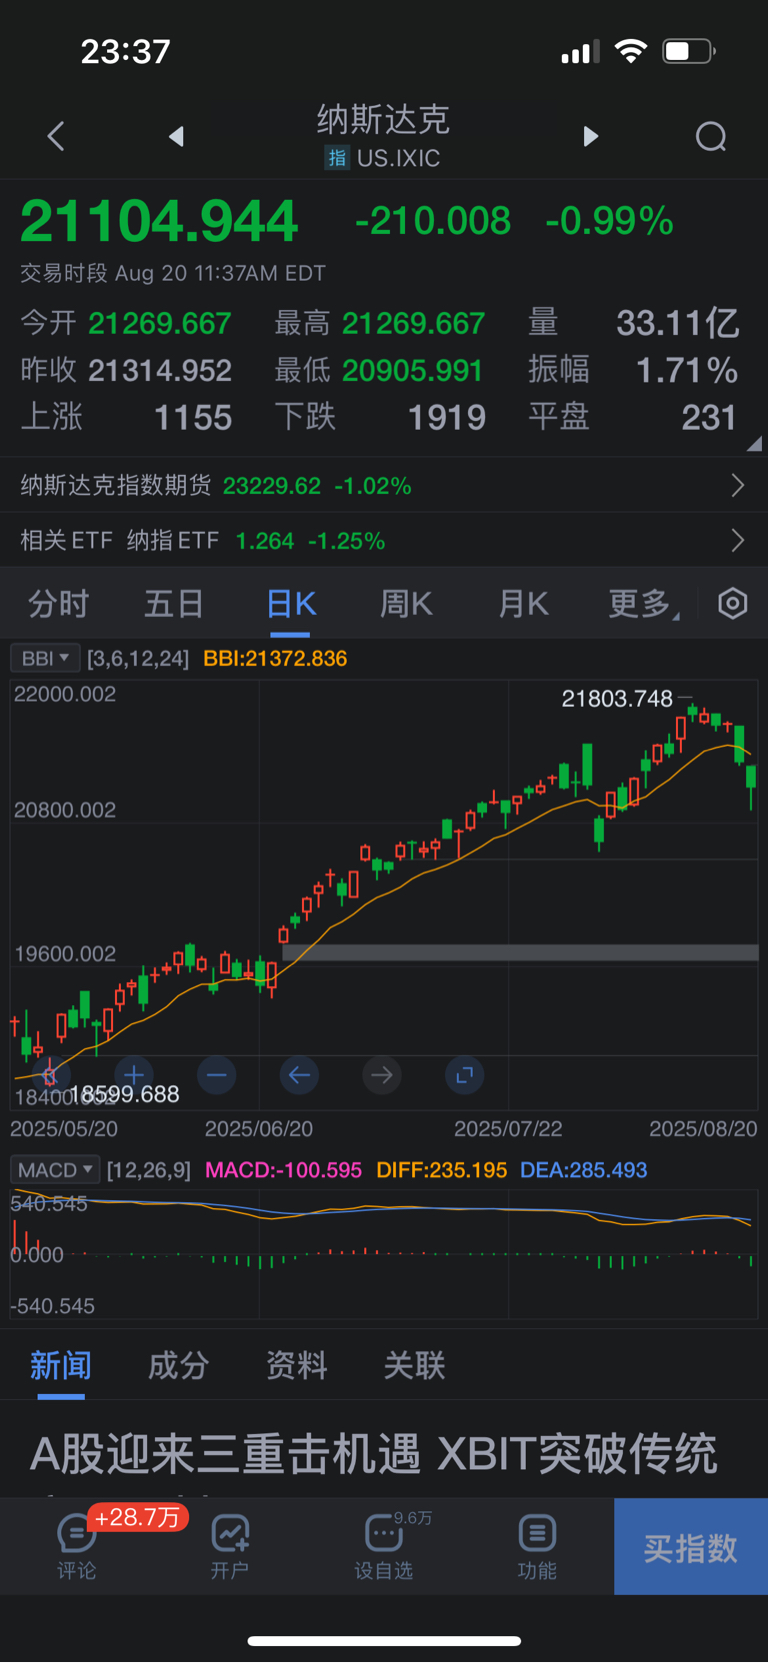Tap 平盘 count 231
768x1663 pixels.
[709, 417]
